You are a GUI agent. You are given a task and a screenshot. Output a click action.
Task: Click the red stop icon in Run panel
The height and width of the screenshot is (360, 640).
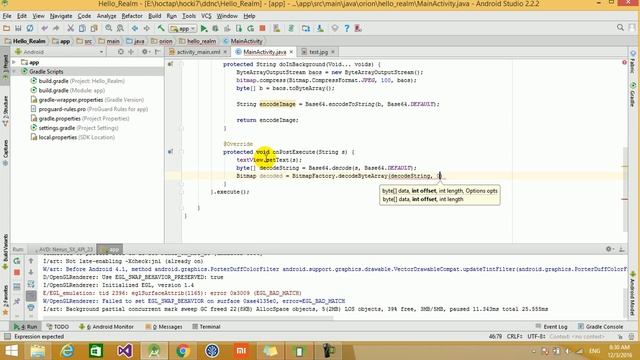coord(17,273)
